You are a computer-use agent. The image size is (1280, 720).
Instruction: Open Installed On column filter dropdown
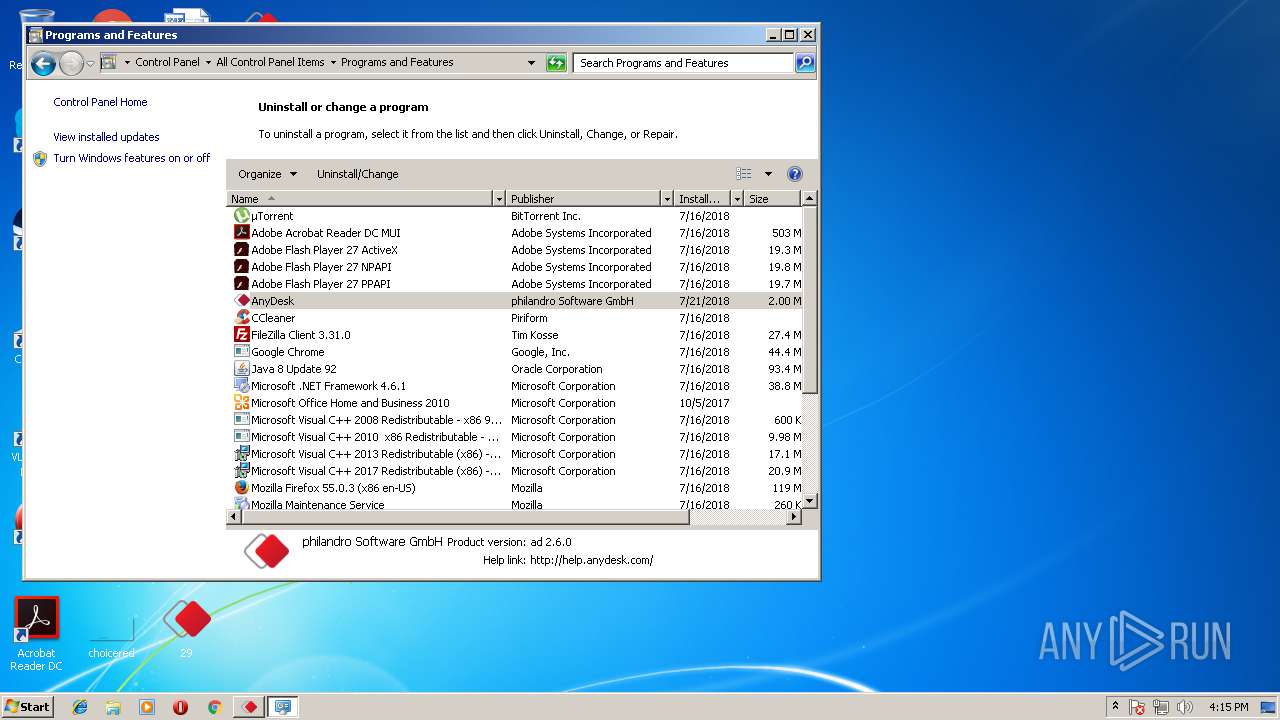[737, 199]
